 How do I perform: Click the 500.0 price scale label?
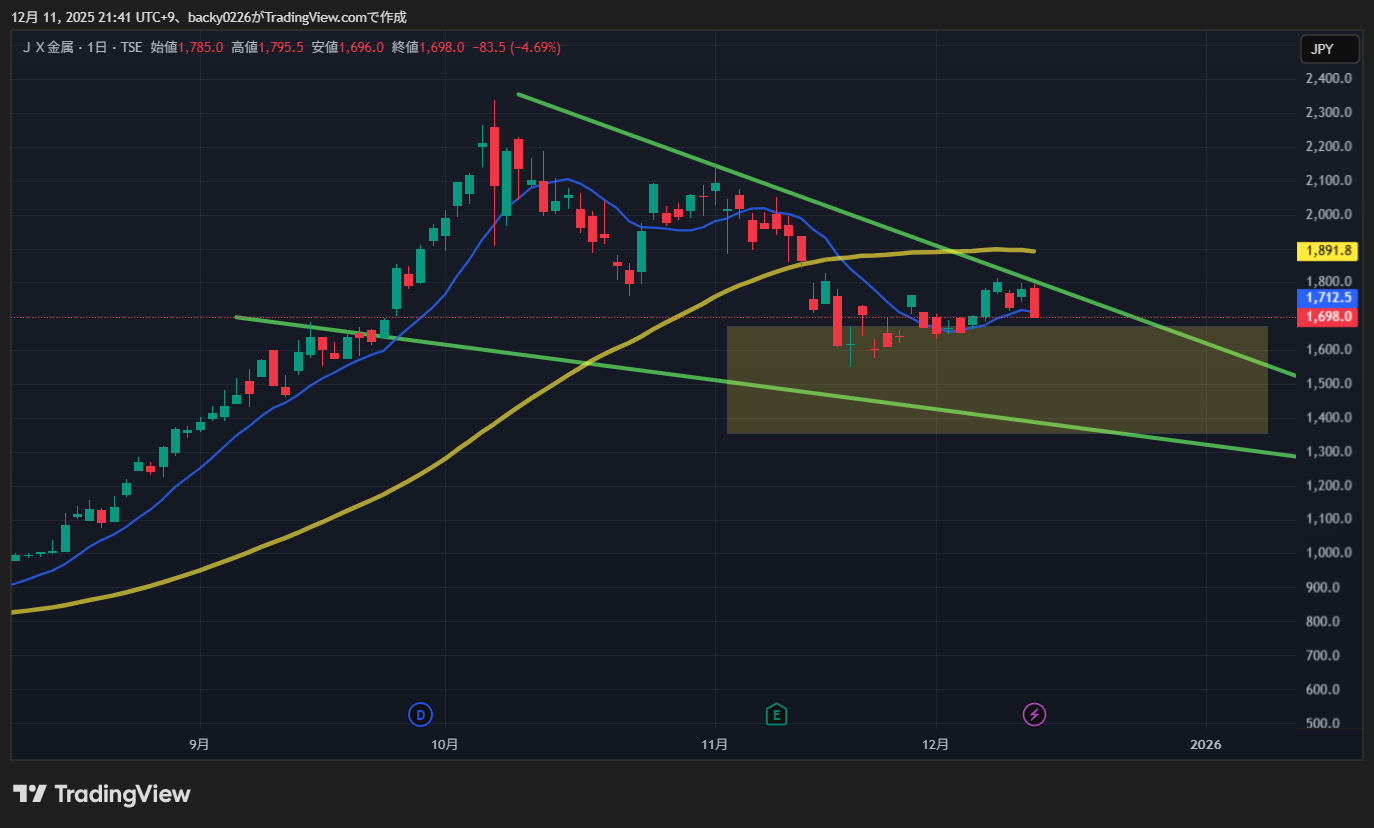tap(1328, 723)
